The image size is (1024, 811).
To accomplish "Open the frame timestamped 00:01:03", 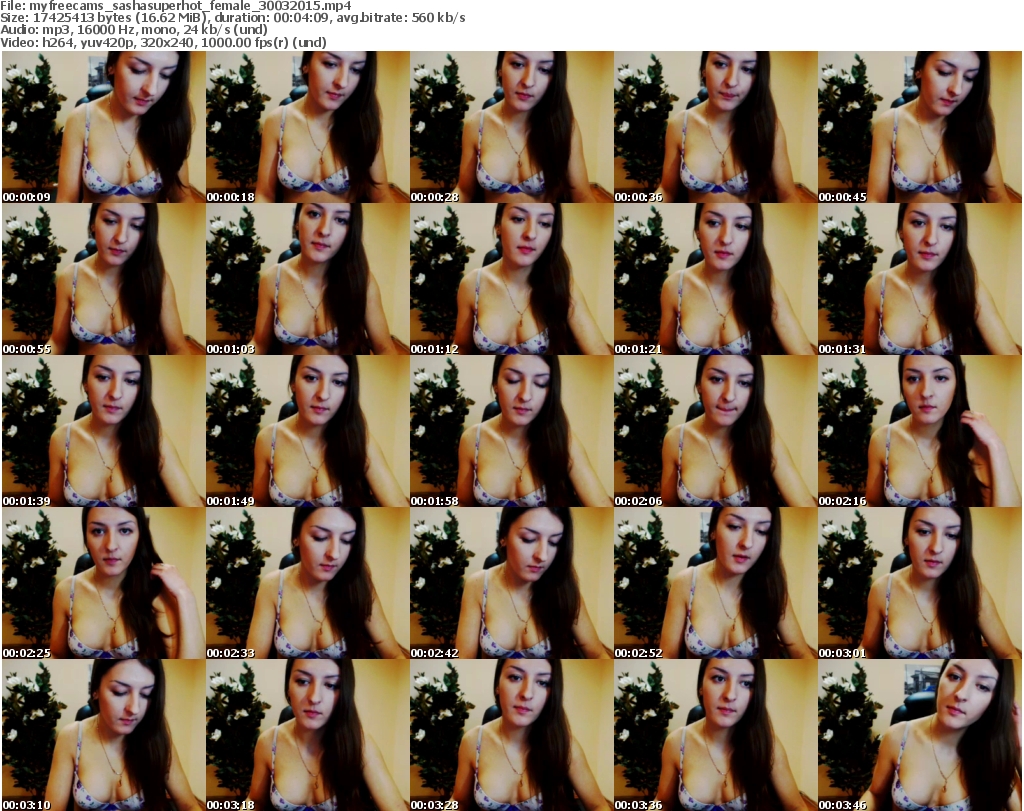I will (308, 279).
